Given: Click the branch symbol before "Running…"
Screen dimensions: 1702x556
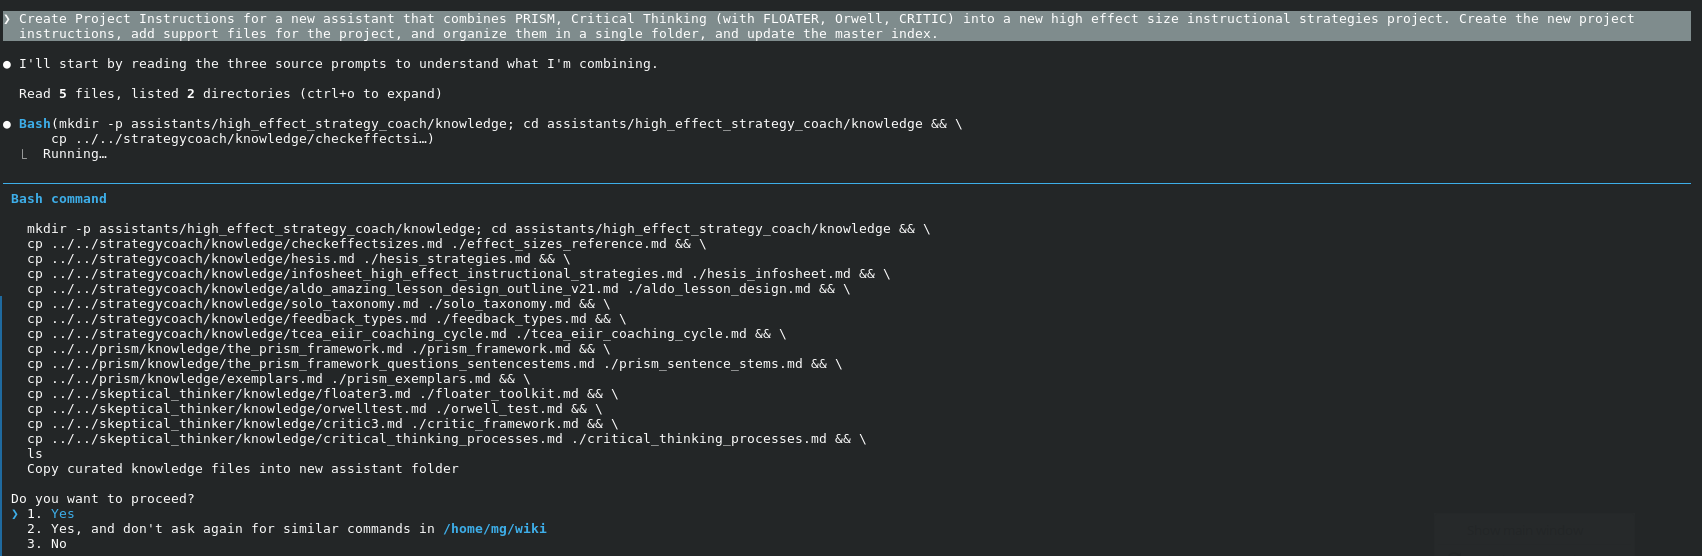Looking at the screenshot, I should pos(24,154).
